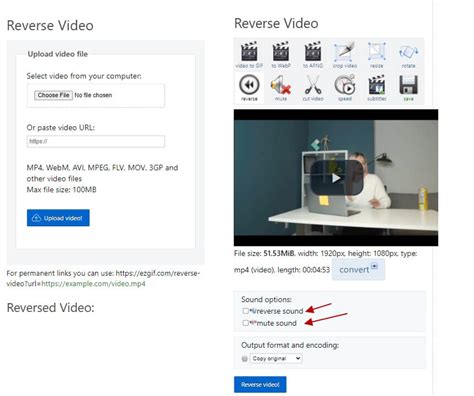Click the Choose File button
Viewport: 474px width, 396px height.
(x=53, y=95)
